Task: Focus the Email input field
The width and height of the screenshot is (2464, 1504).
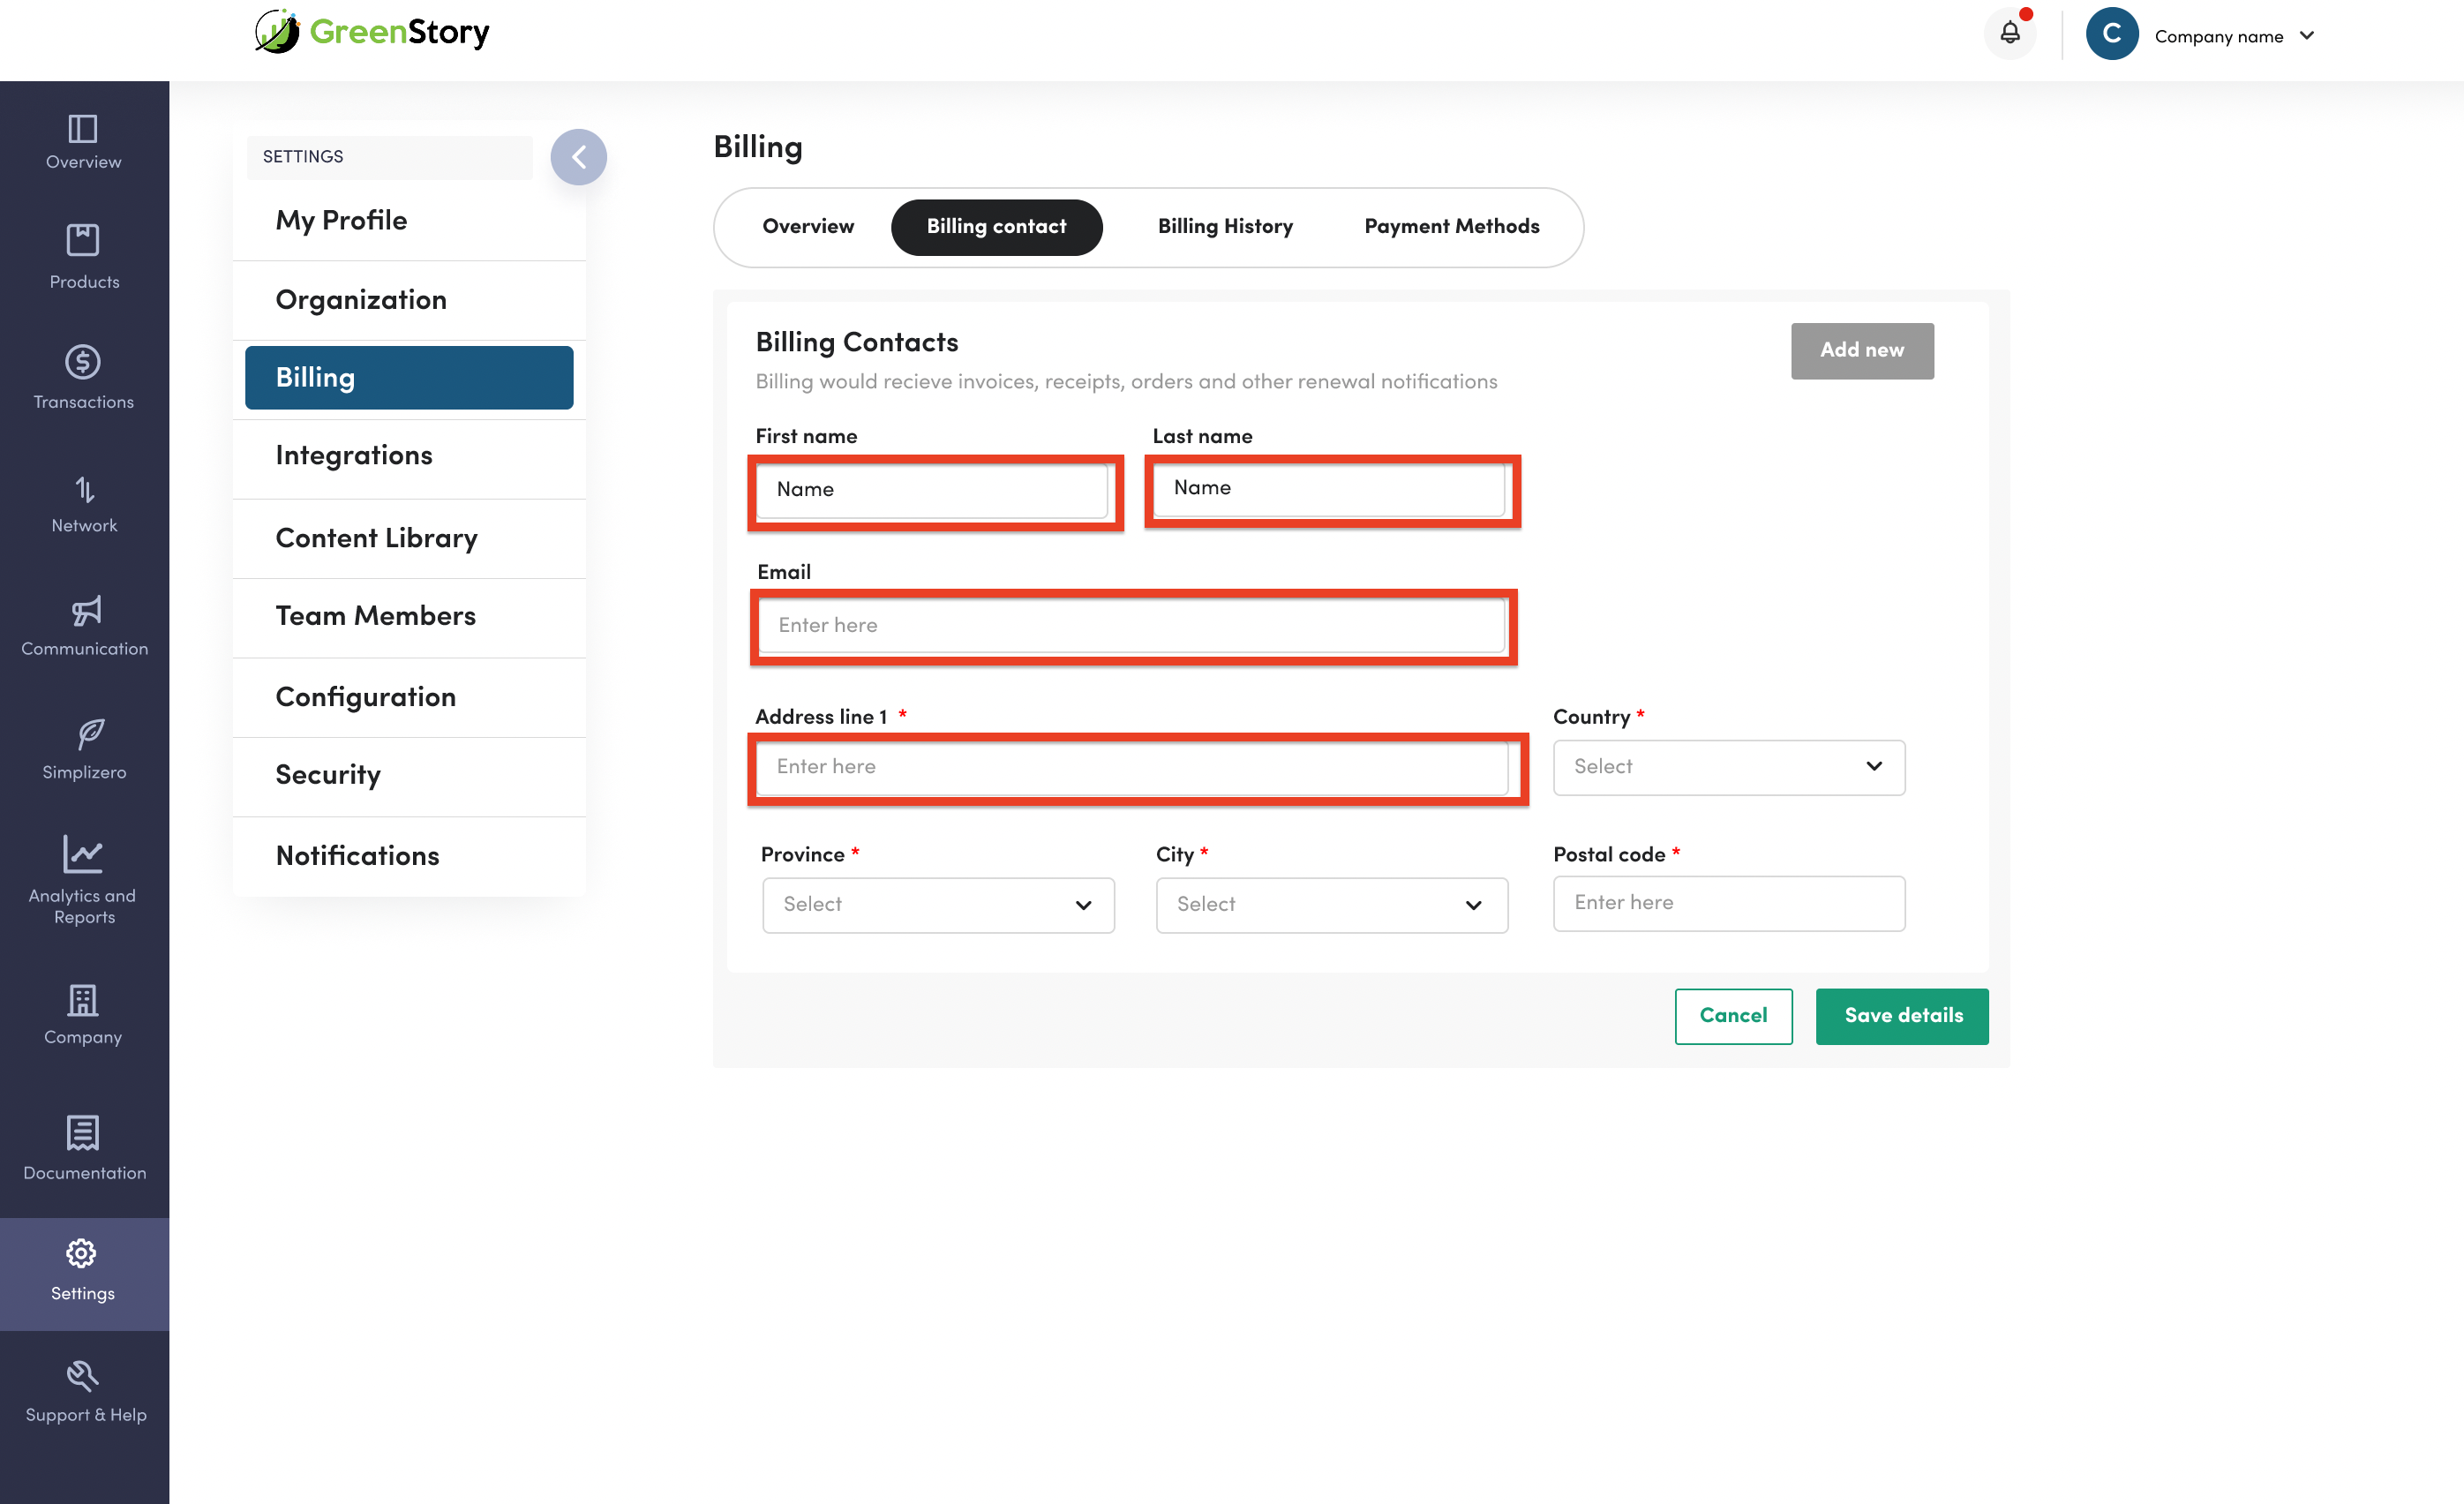Action: tap(1132, 626)
